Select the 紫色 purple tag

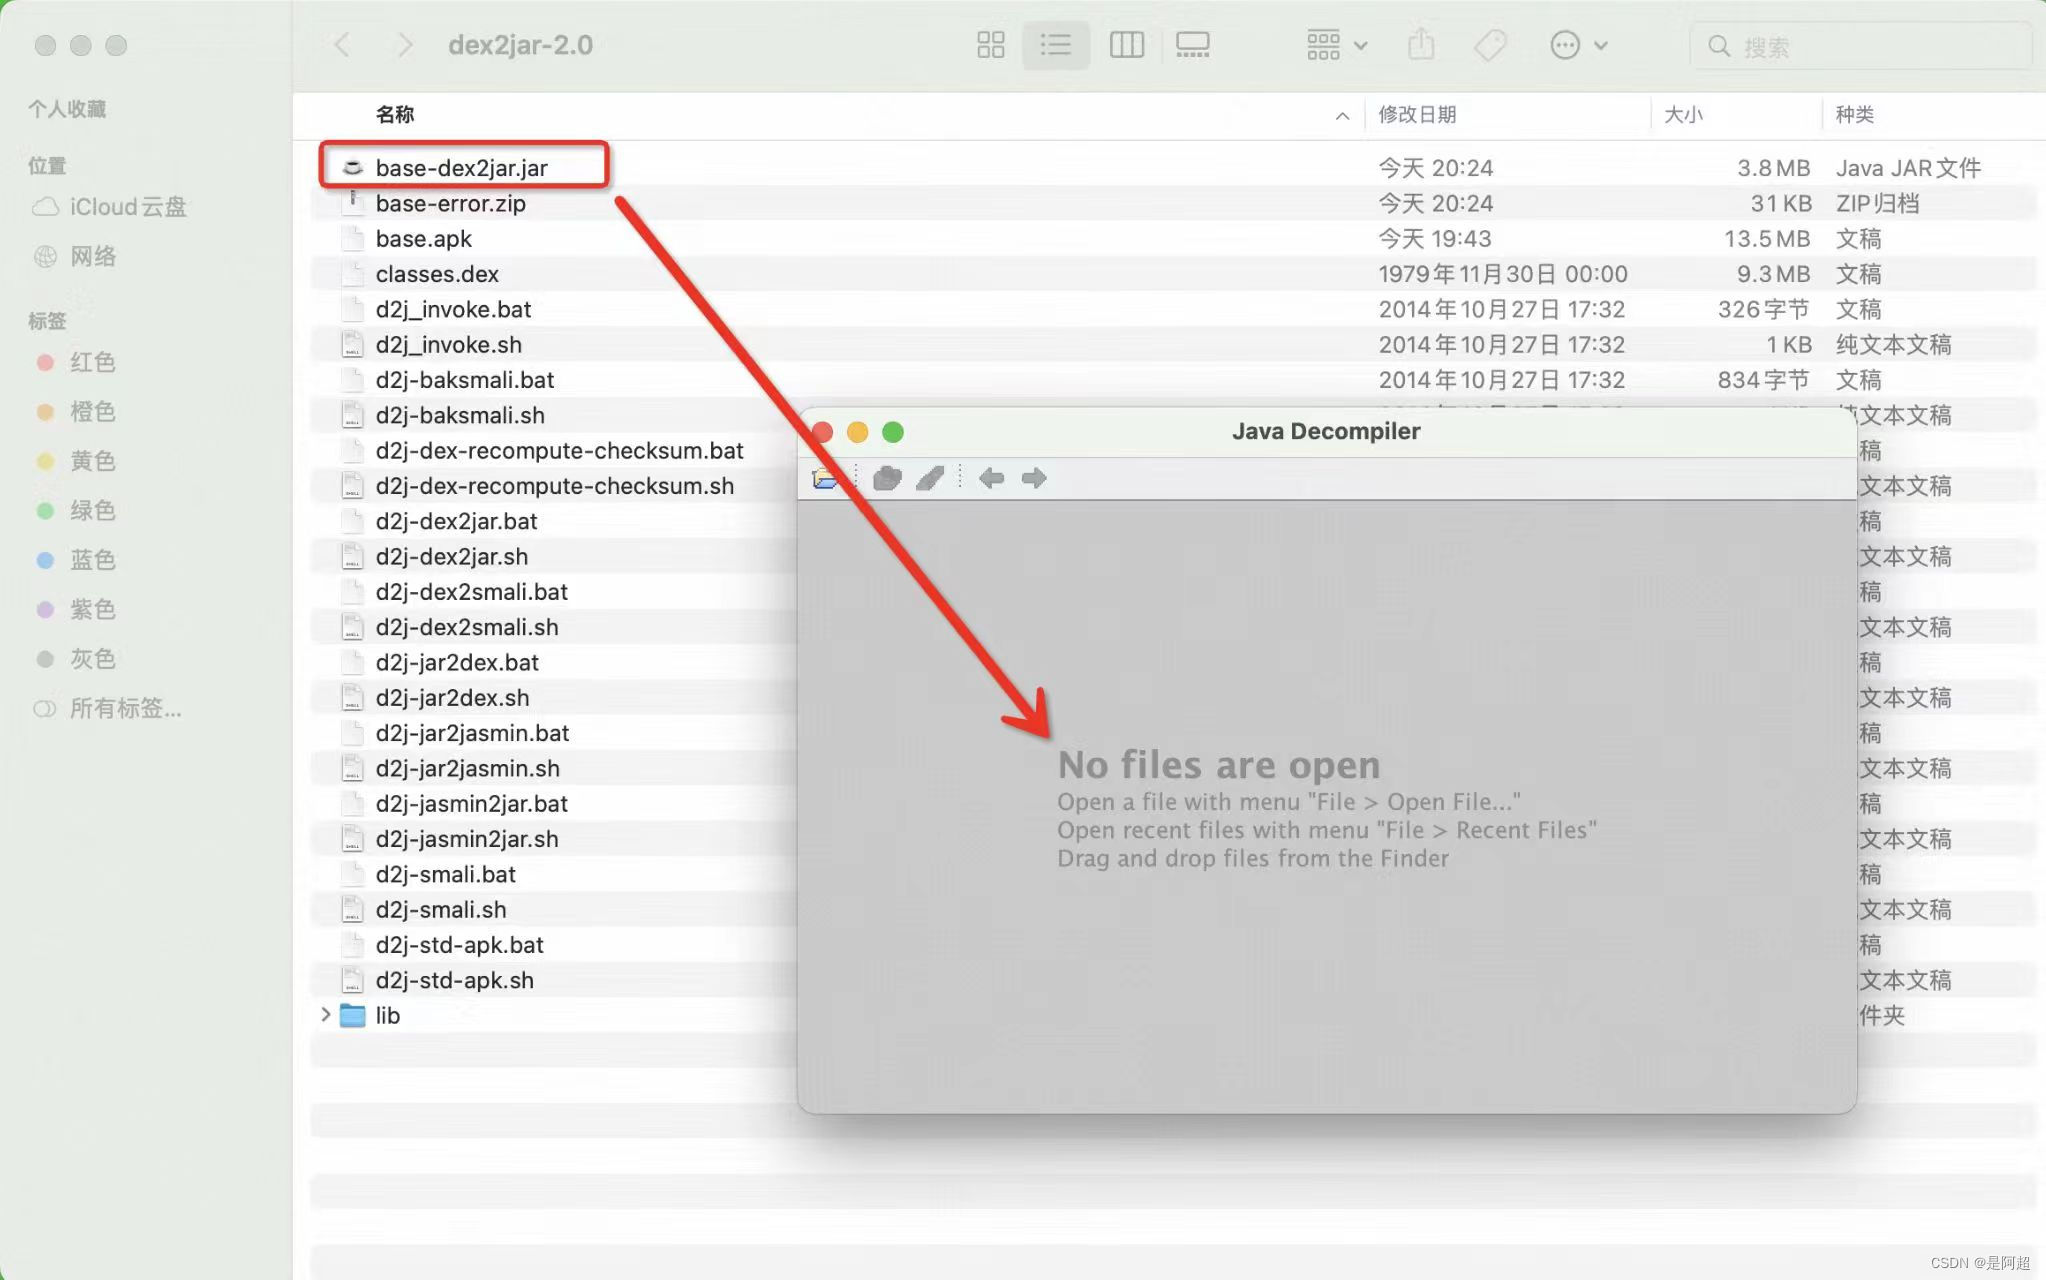(76, 609)
